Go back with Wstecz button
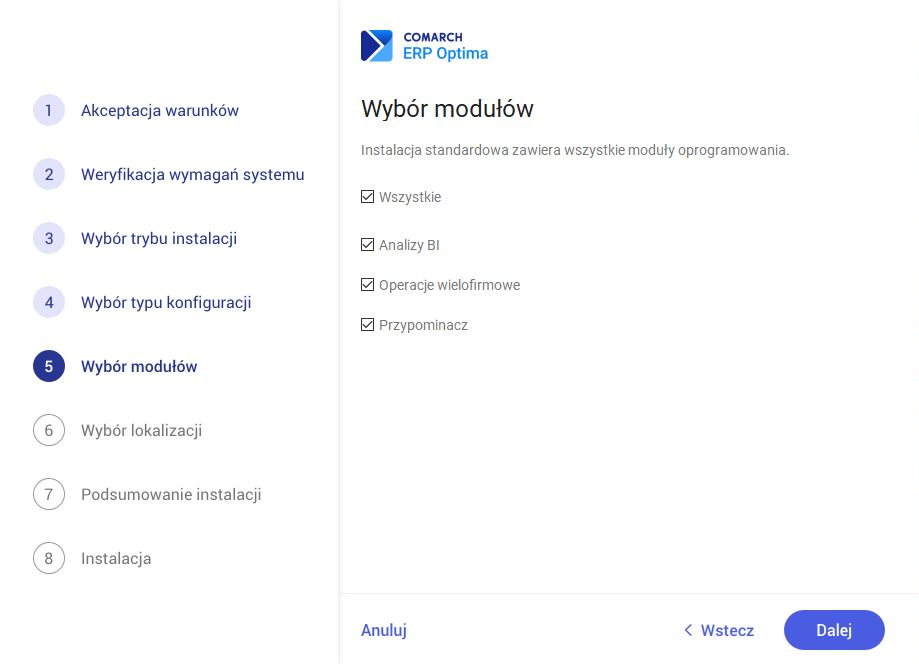Image resolution: width=919 pixels, height=664 pixels. click(719, 631)
